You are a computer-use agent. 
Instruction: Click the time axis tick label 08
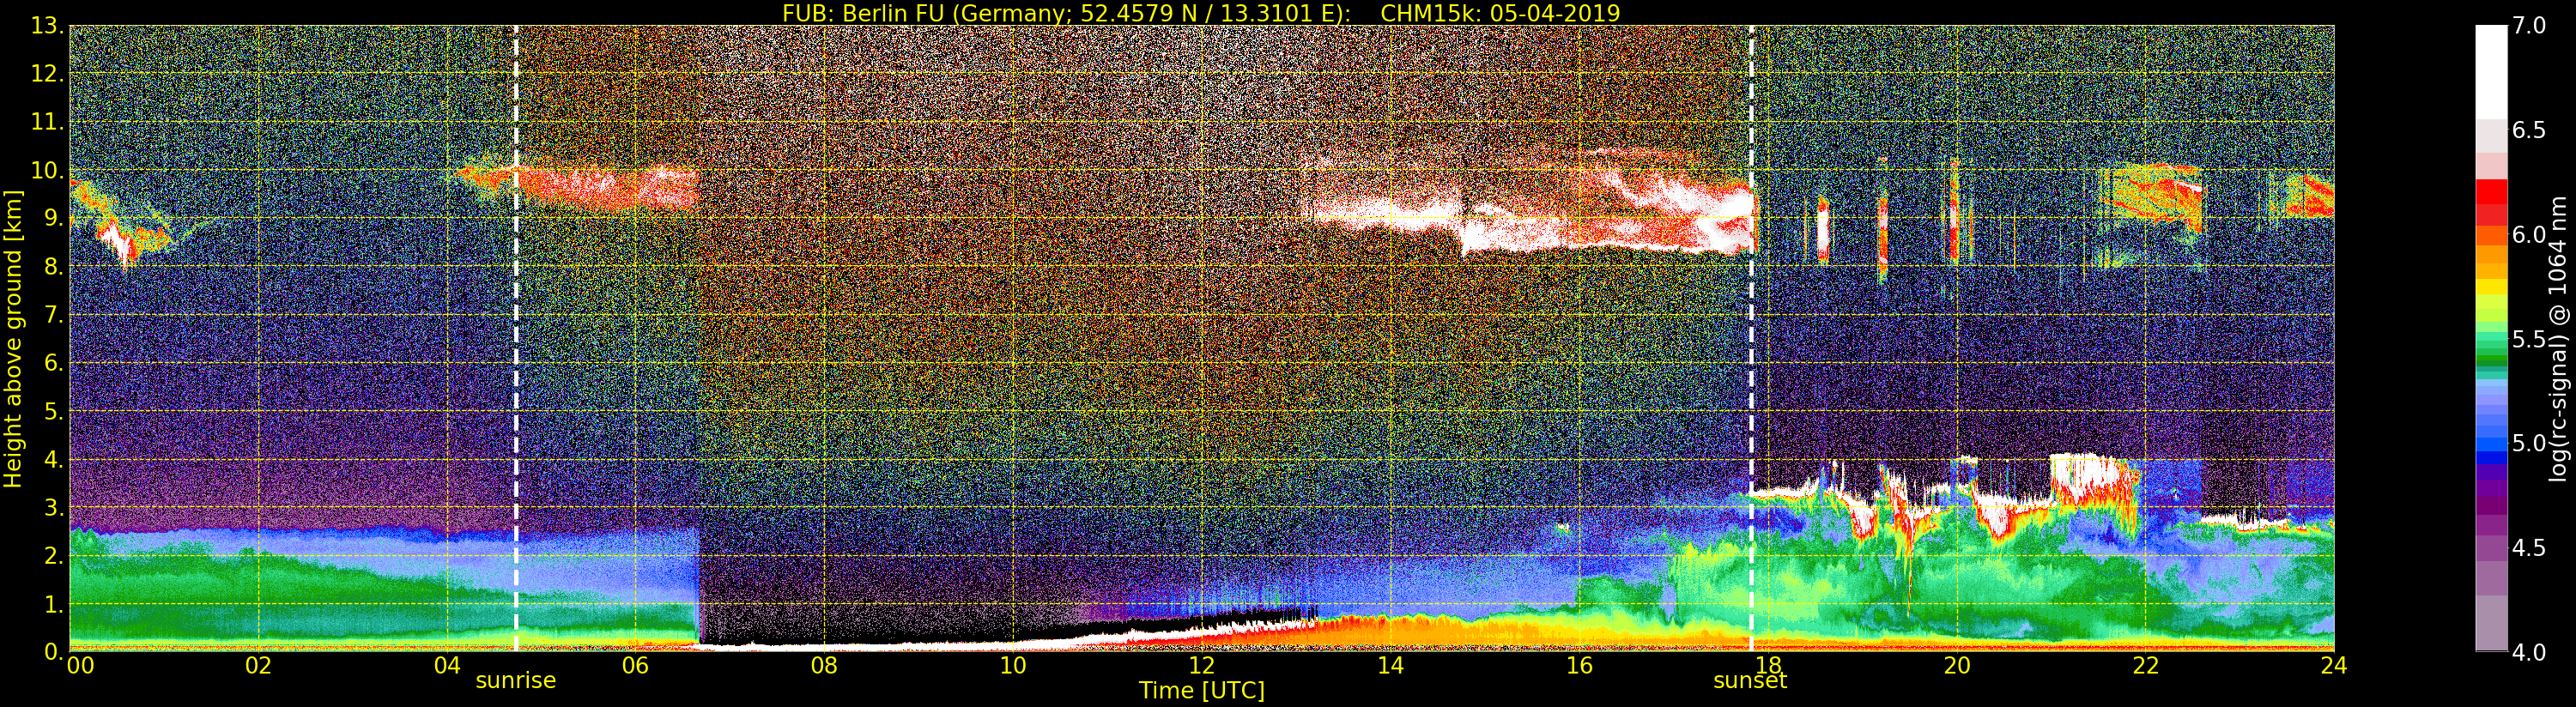pyautogui.click(x=824, y=666)
